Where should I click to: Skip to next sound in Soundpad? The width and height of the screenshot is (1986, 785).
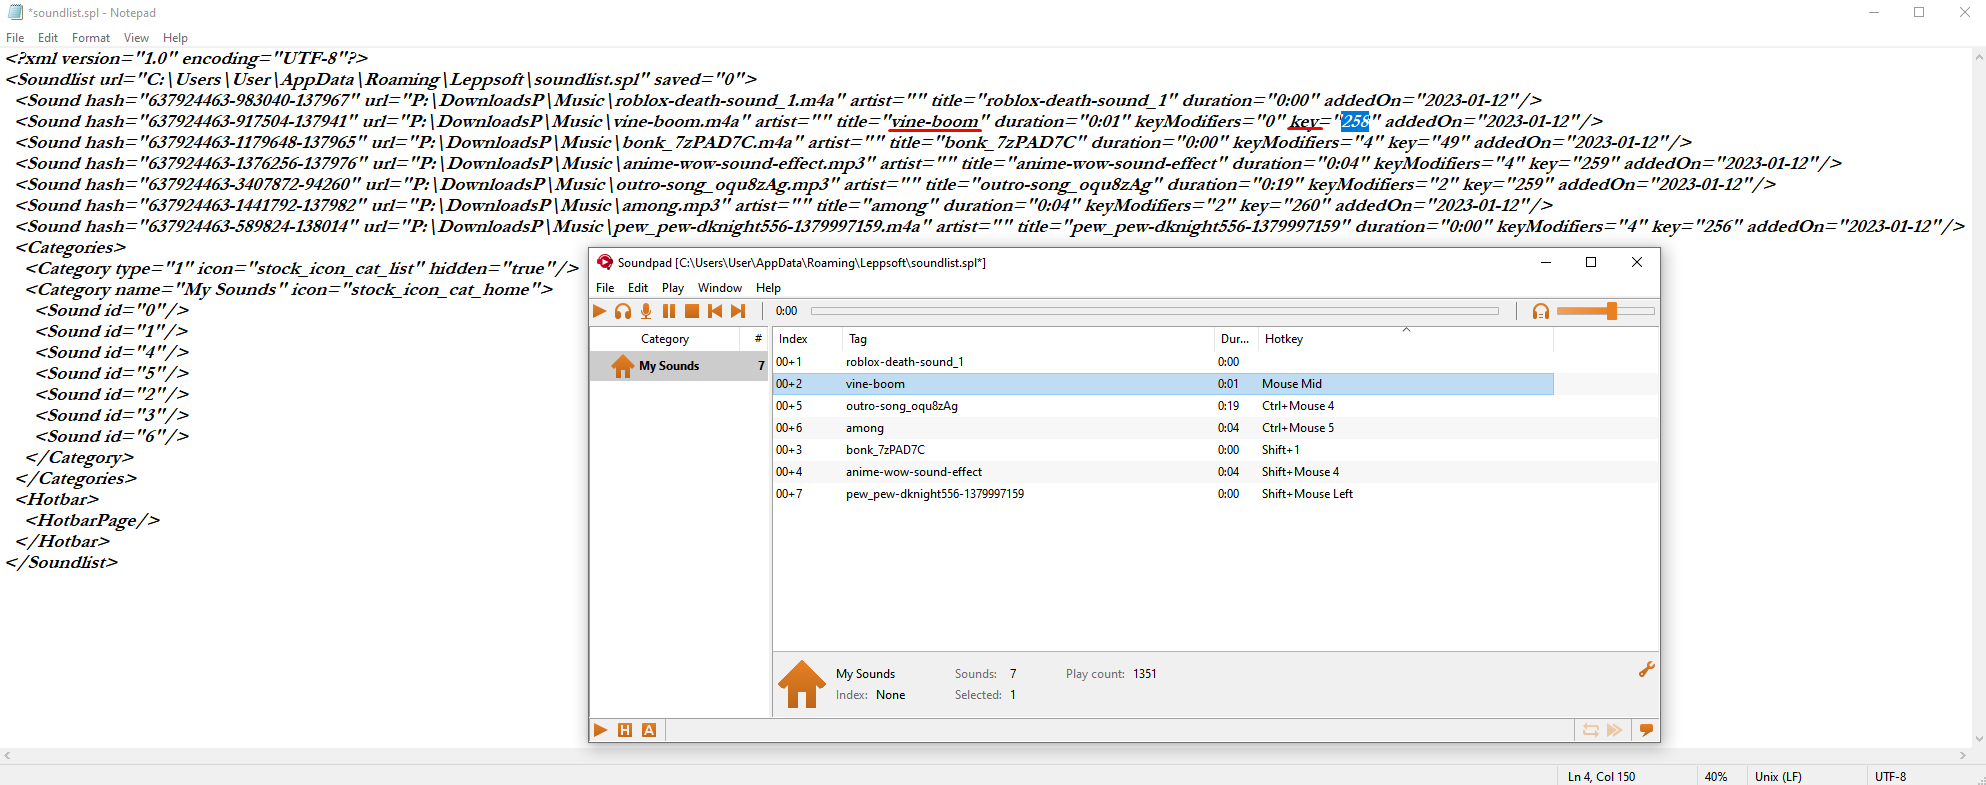738,311
